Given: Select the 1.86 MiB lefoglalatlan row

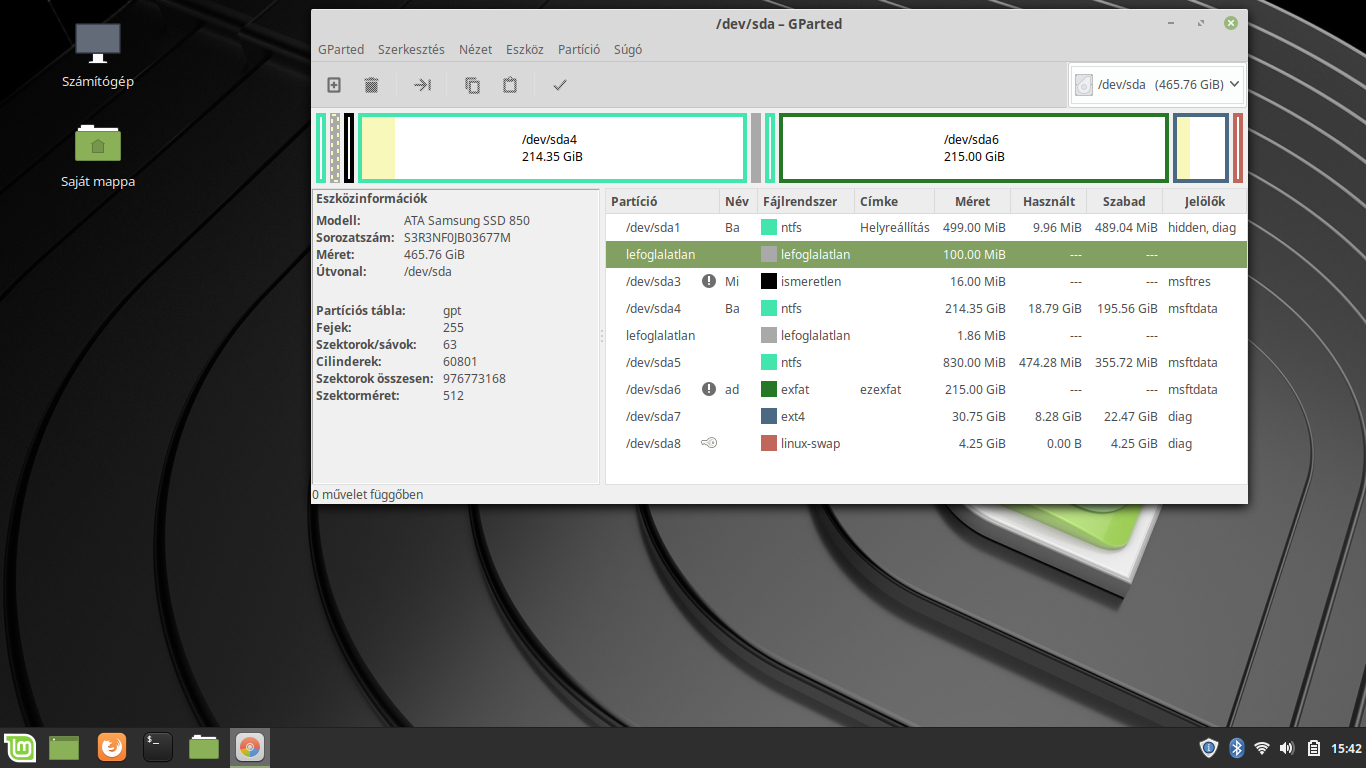Looking at the screenshot, I should [x=927, y=335].
